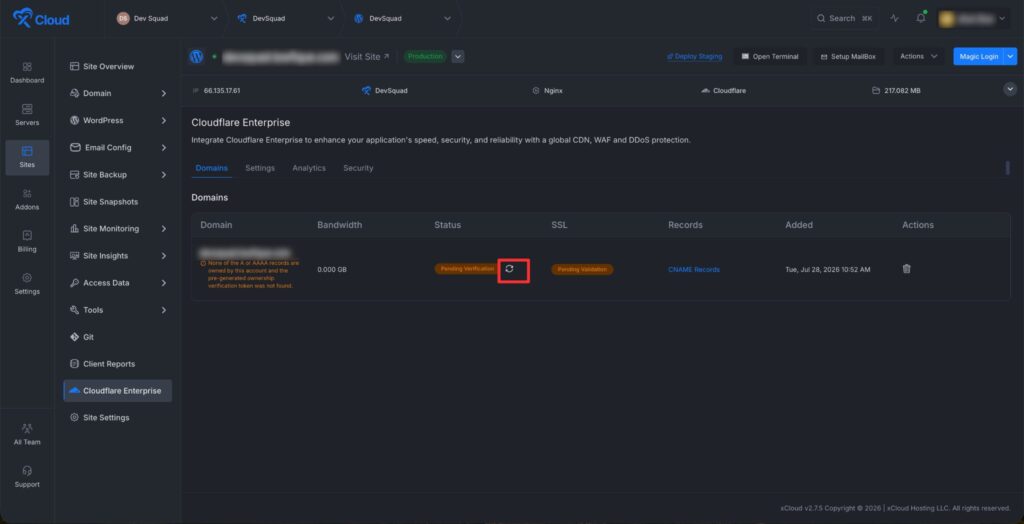Open the CNAME Records link
This screenshot has width=1024, height=524.
click(x=694, y=269)
